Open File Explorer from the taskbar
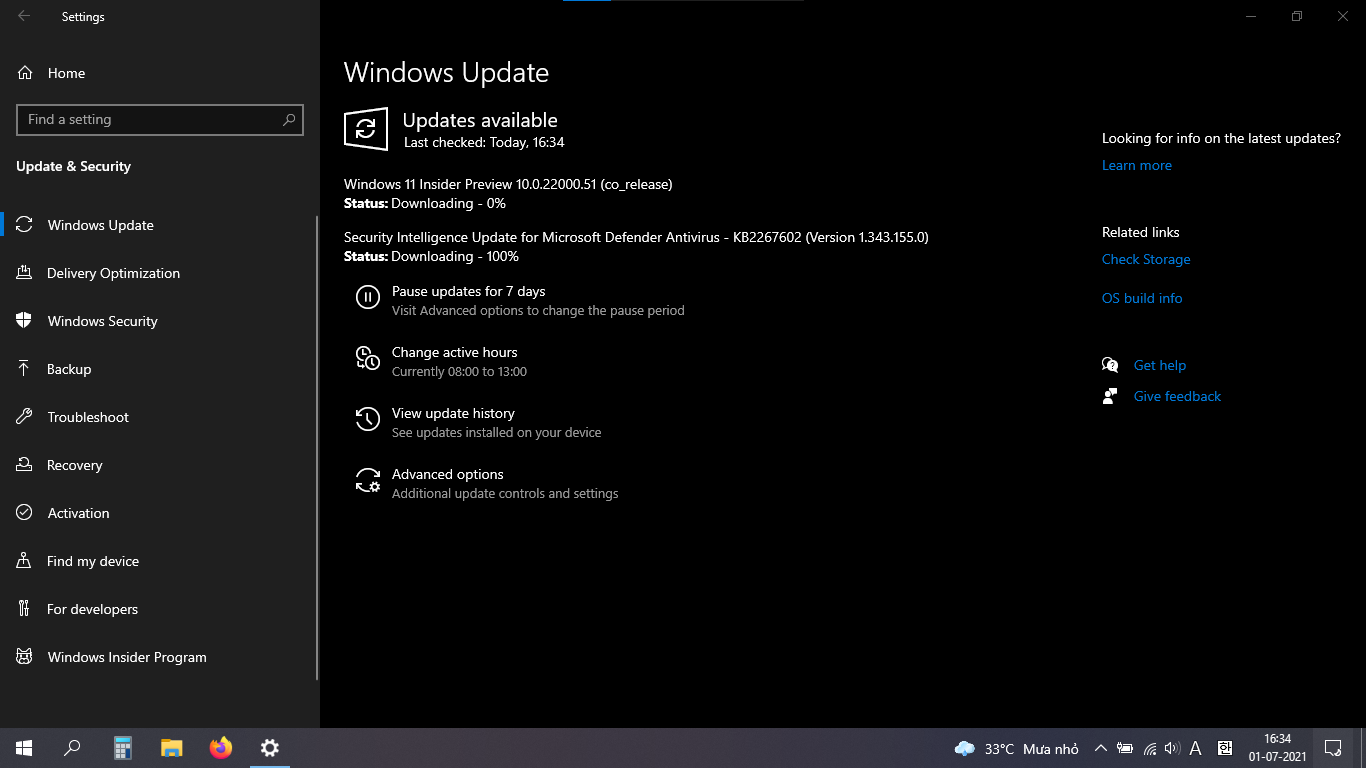 coord(172,748)
